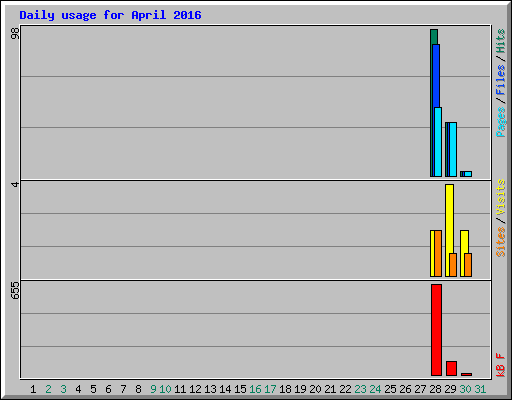This screenshot has height=400, width=512.
Task: Click the orange Sites bar for day 28
Action: [x=438, y=253]
